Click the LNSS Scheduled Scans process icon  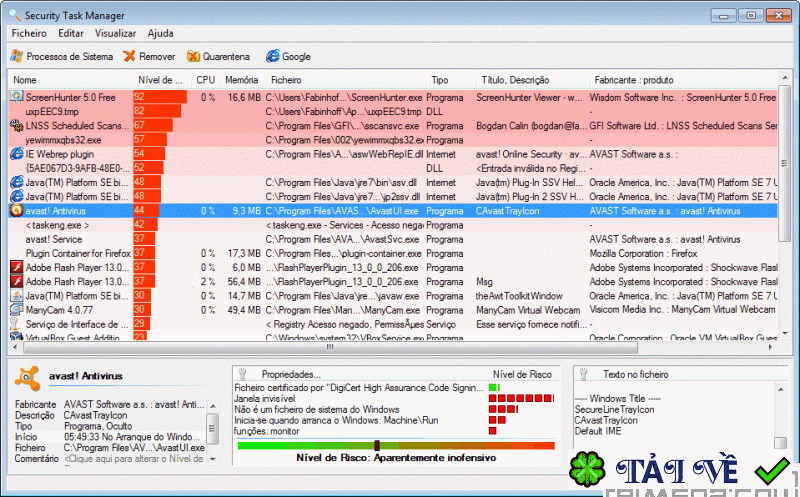coord(17,126)
